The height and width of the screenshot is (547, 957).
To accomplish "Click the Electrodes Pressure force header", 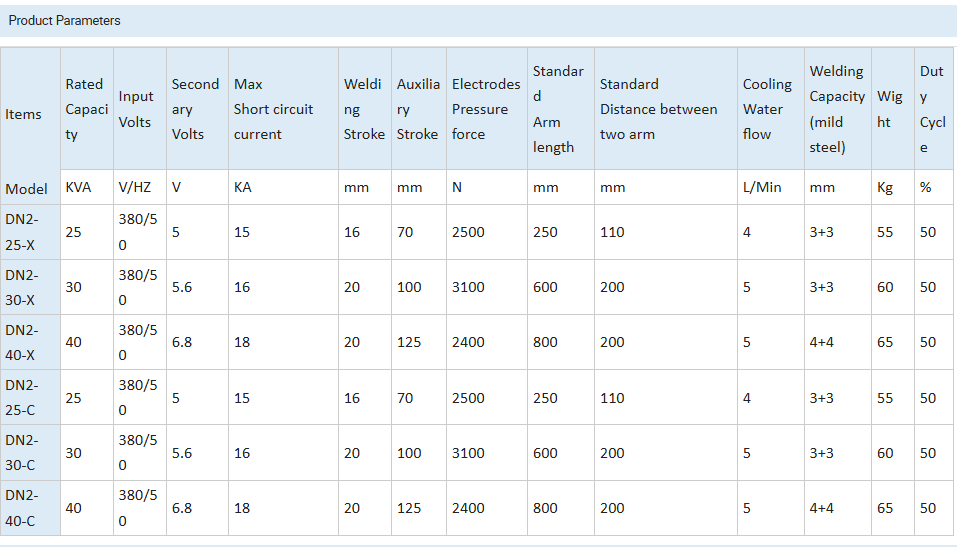I will point(486,109).
